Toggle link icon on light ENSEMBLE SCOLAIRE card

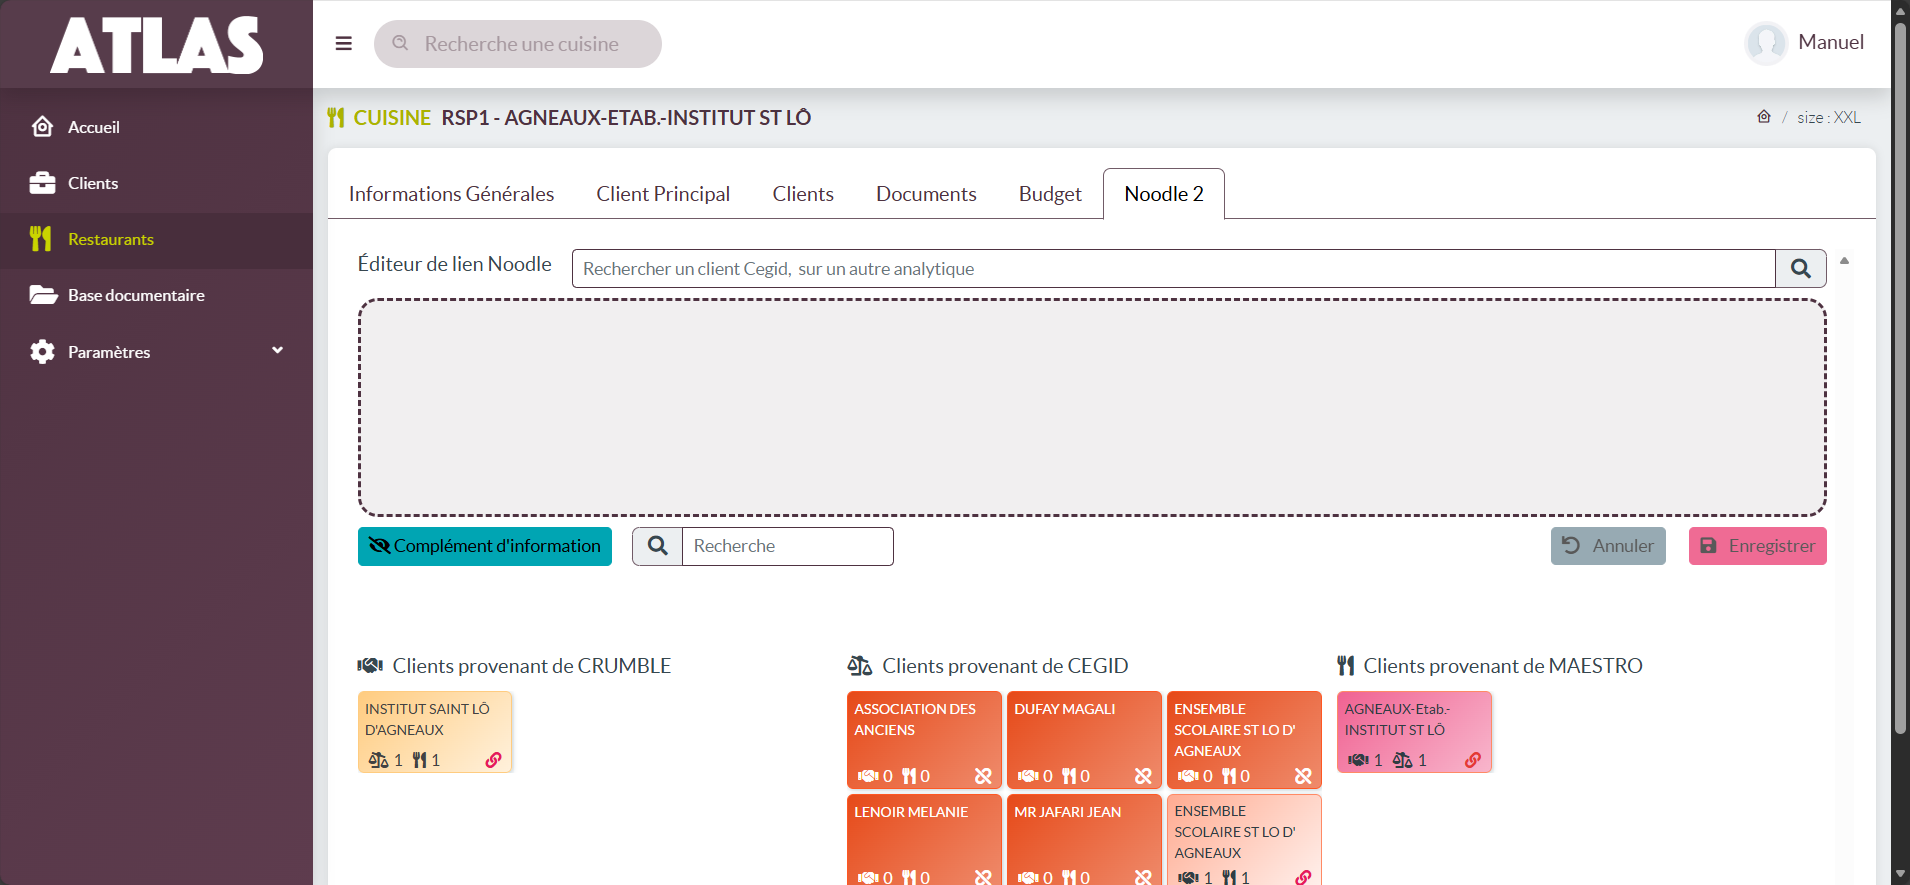click(x=1304, y=877)
